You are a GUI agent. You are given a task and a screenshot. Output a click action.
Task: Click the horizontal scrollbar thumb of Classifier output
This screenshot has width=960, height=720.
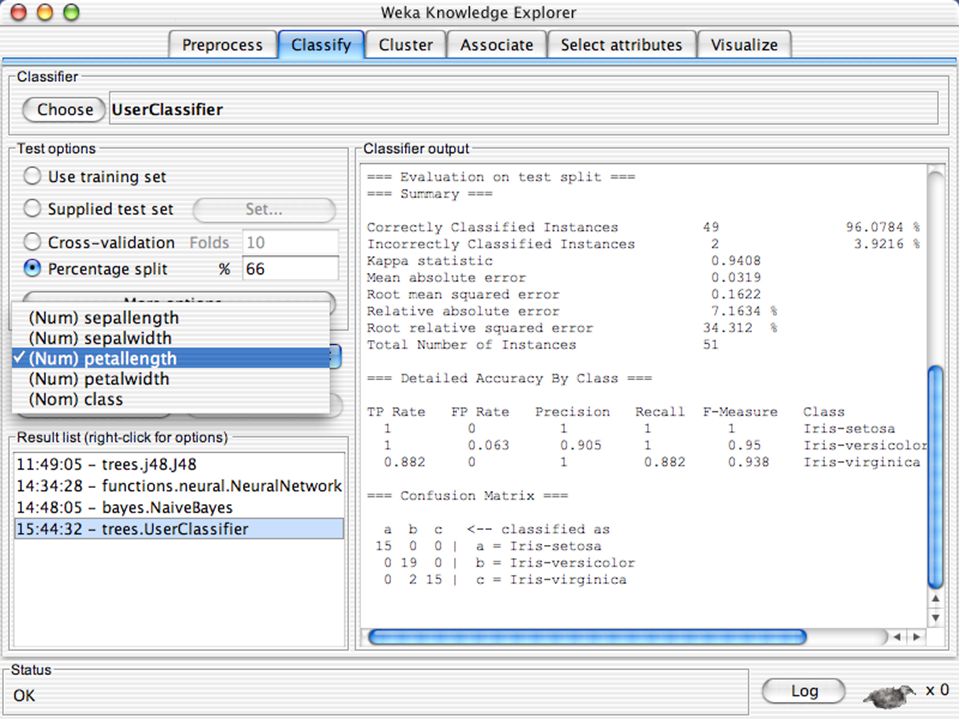pos(587,637)
